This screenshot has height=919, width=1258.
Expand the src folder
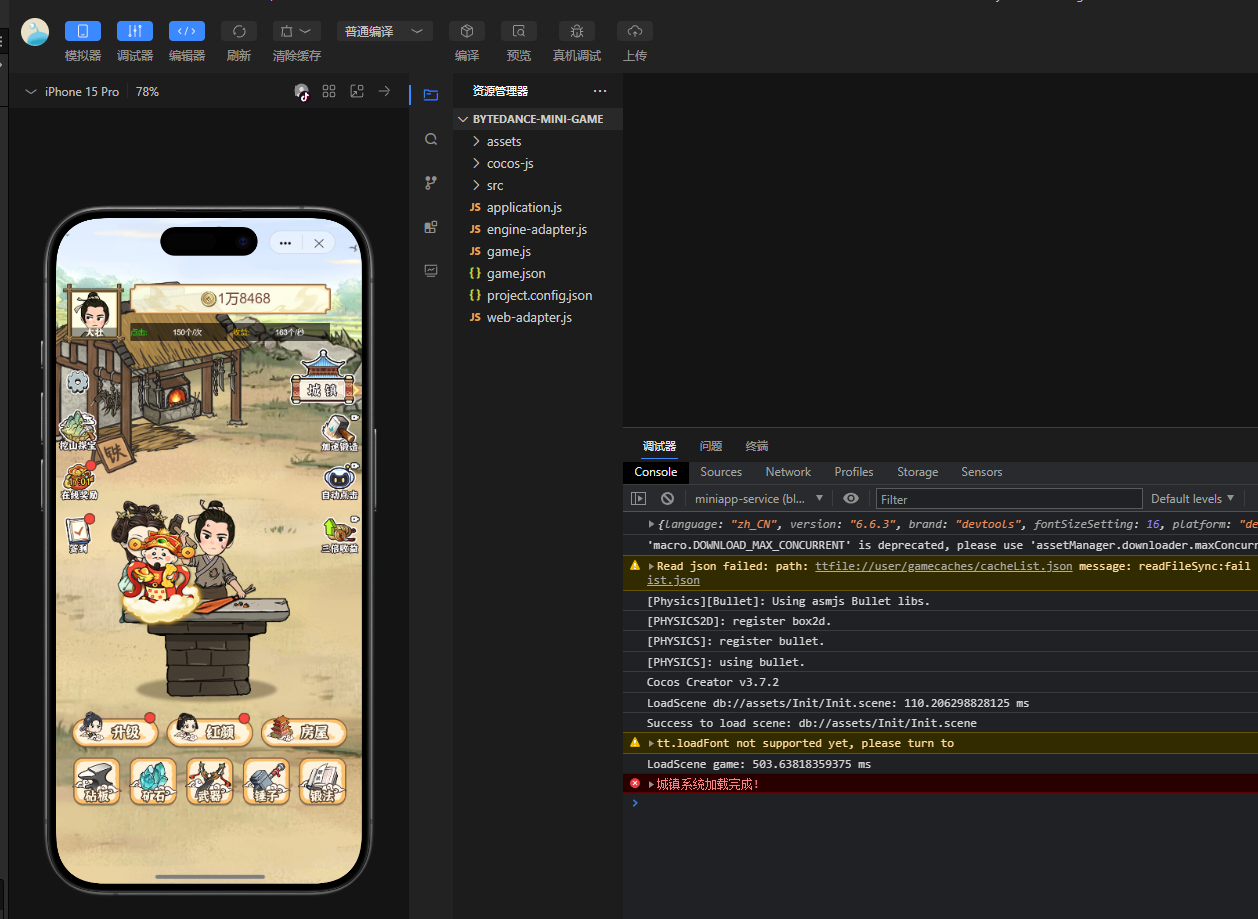click(538, 185)
